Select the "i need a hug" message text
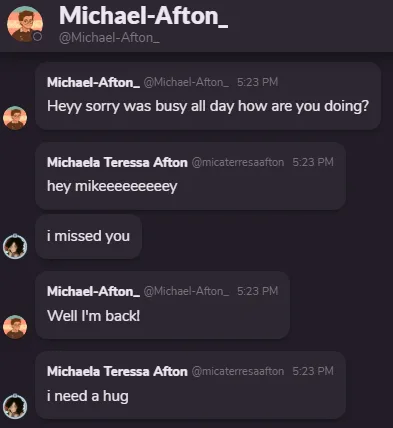The height and width of the screenshot is (428, 393). tap(88, 396)
